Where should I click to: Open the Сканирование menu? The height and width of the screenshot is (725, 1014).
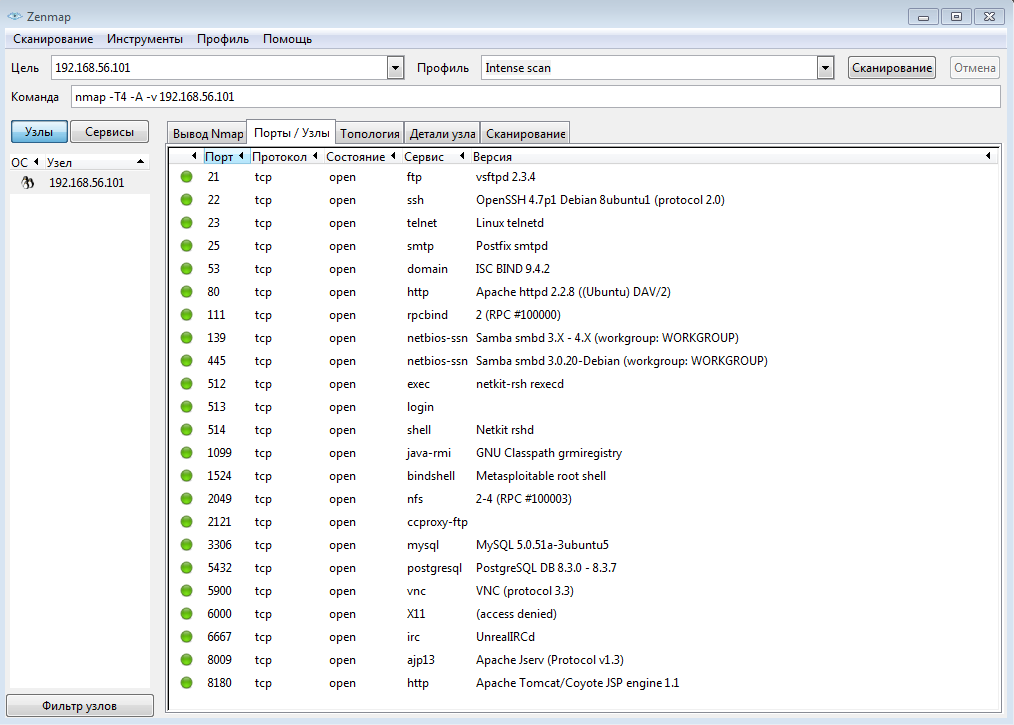(x=53, y=39)
